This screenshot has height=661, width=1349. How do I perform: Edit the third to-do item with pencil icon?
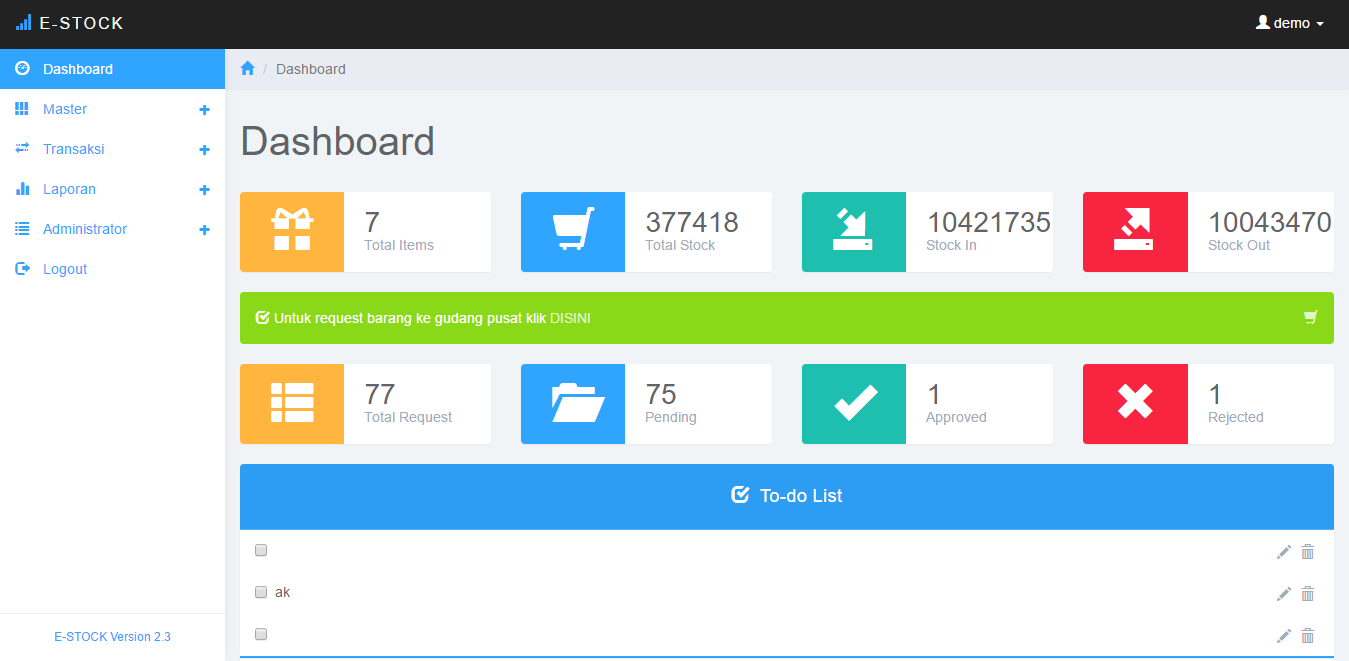1284,635
